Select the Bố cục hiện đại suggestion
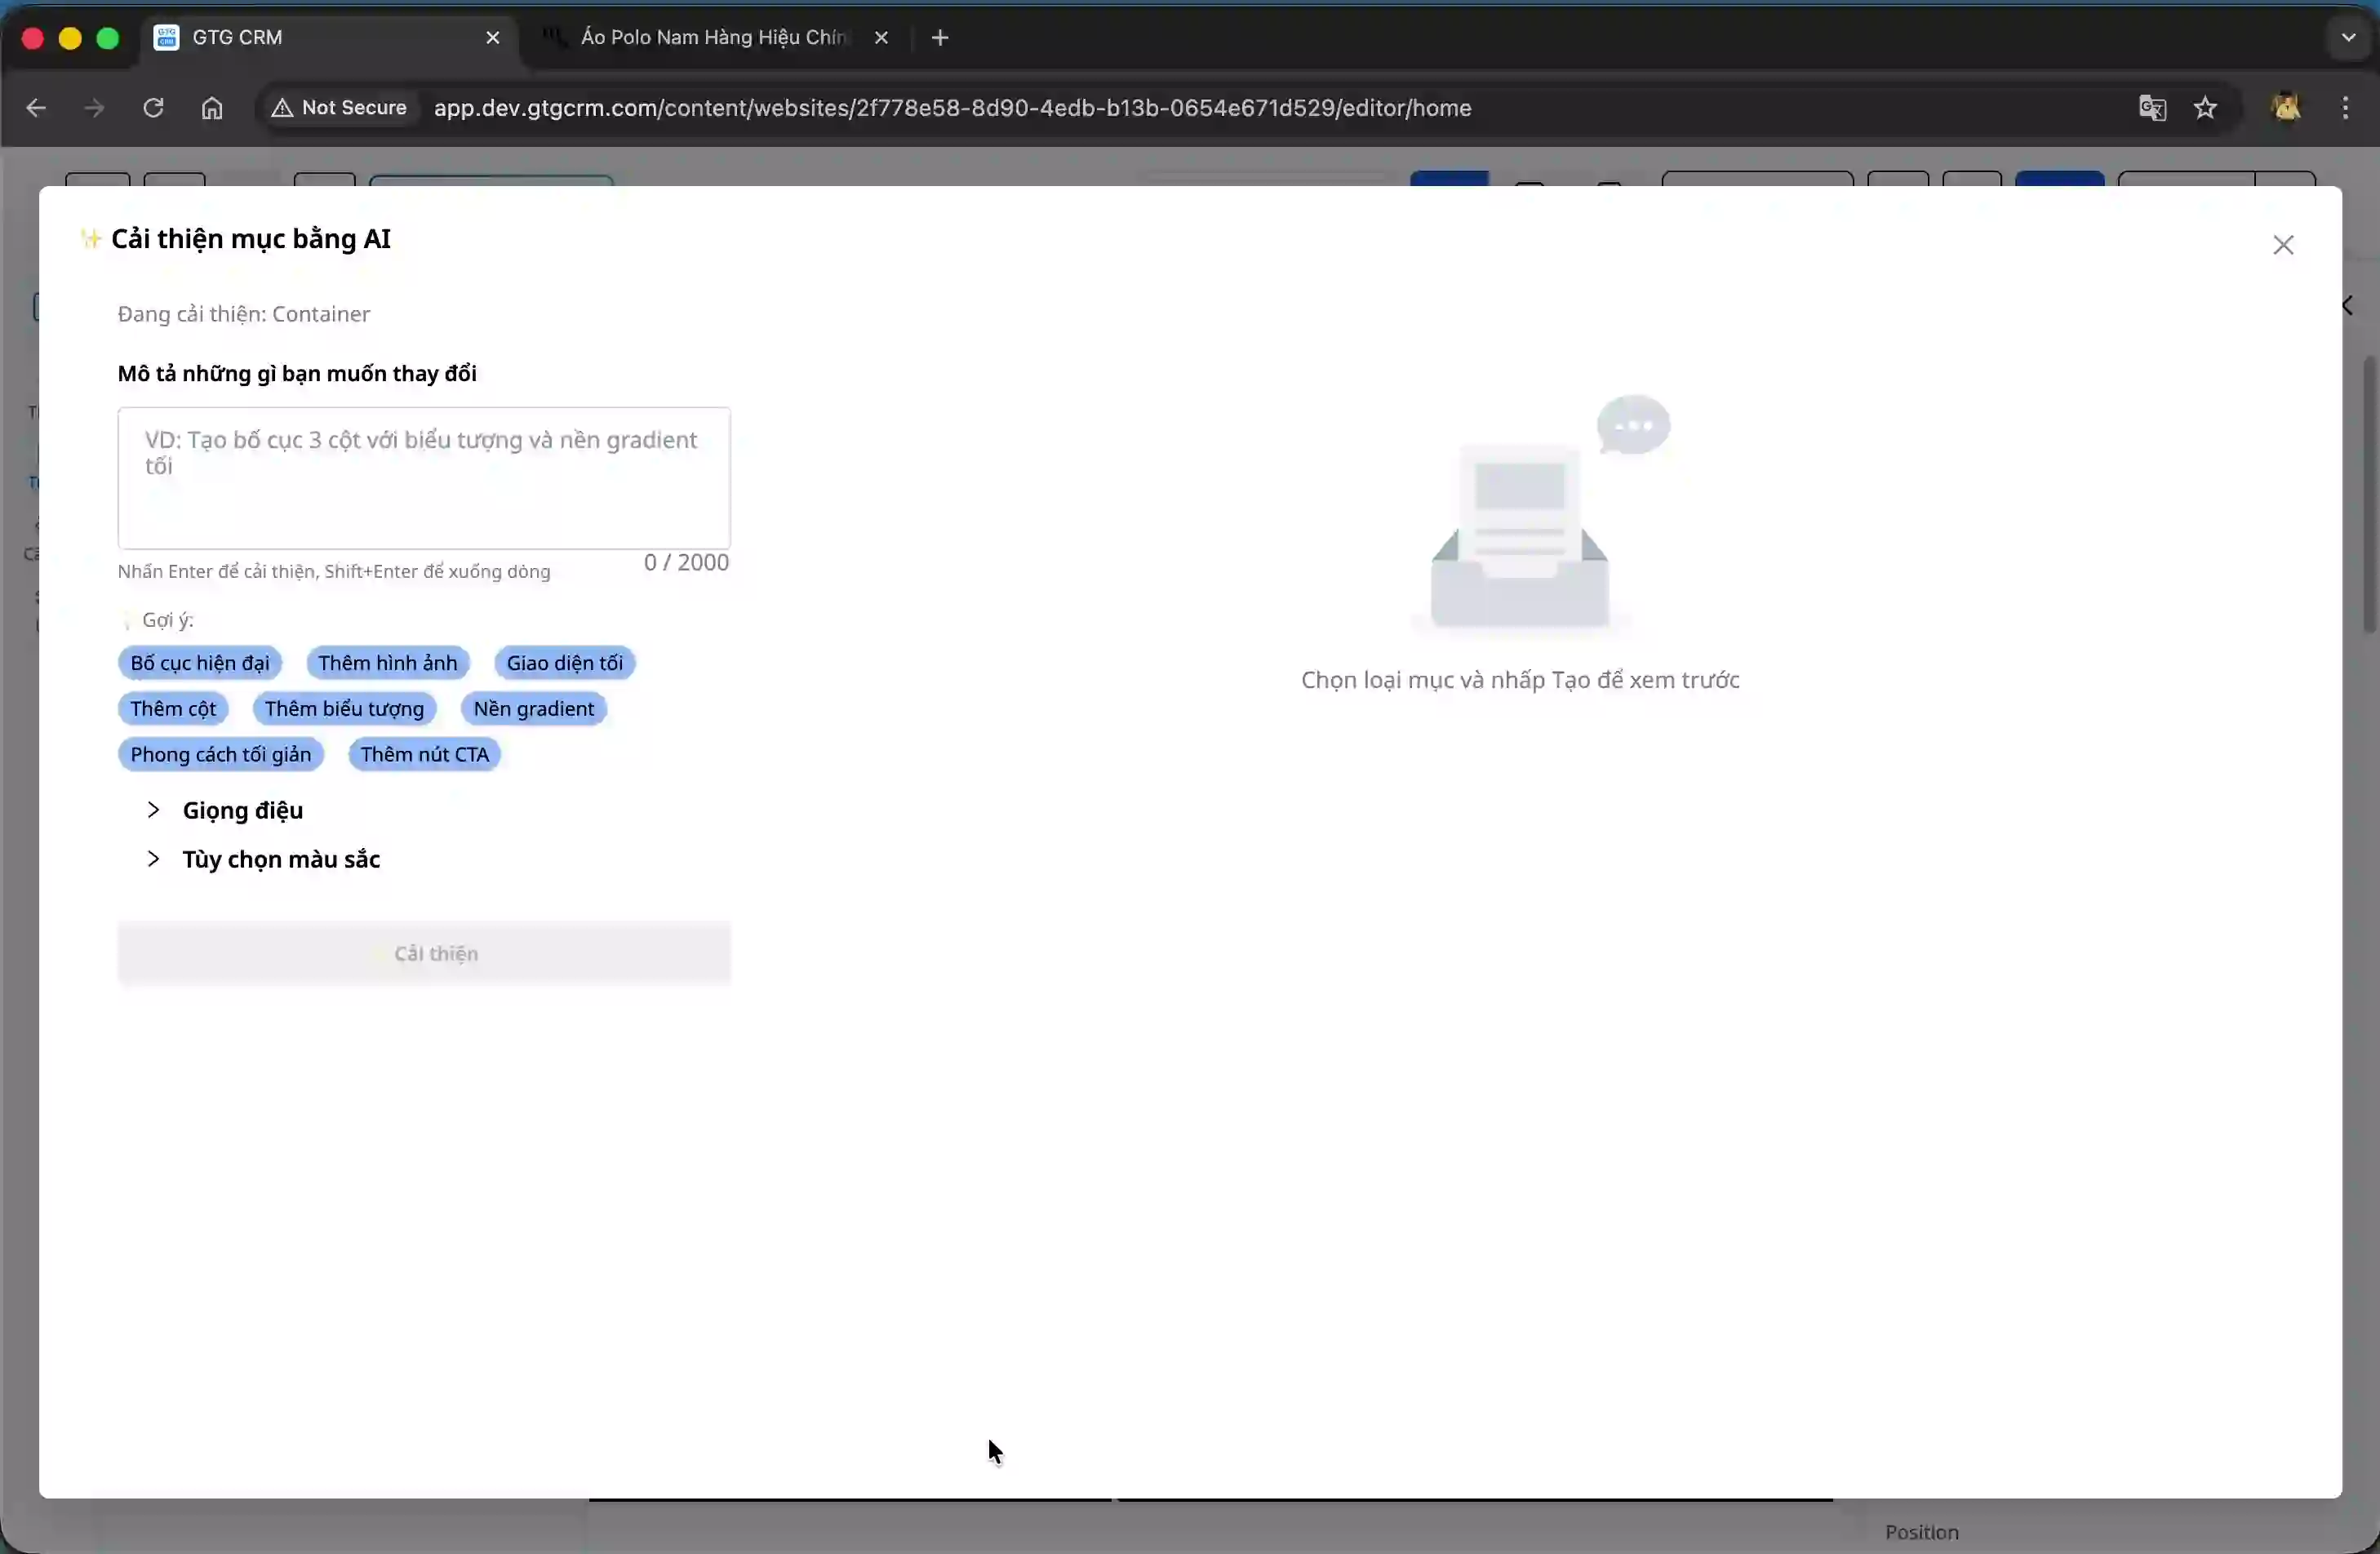The height and width of the screenshot is (1554, 2380). (199, 662)
